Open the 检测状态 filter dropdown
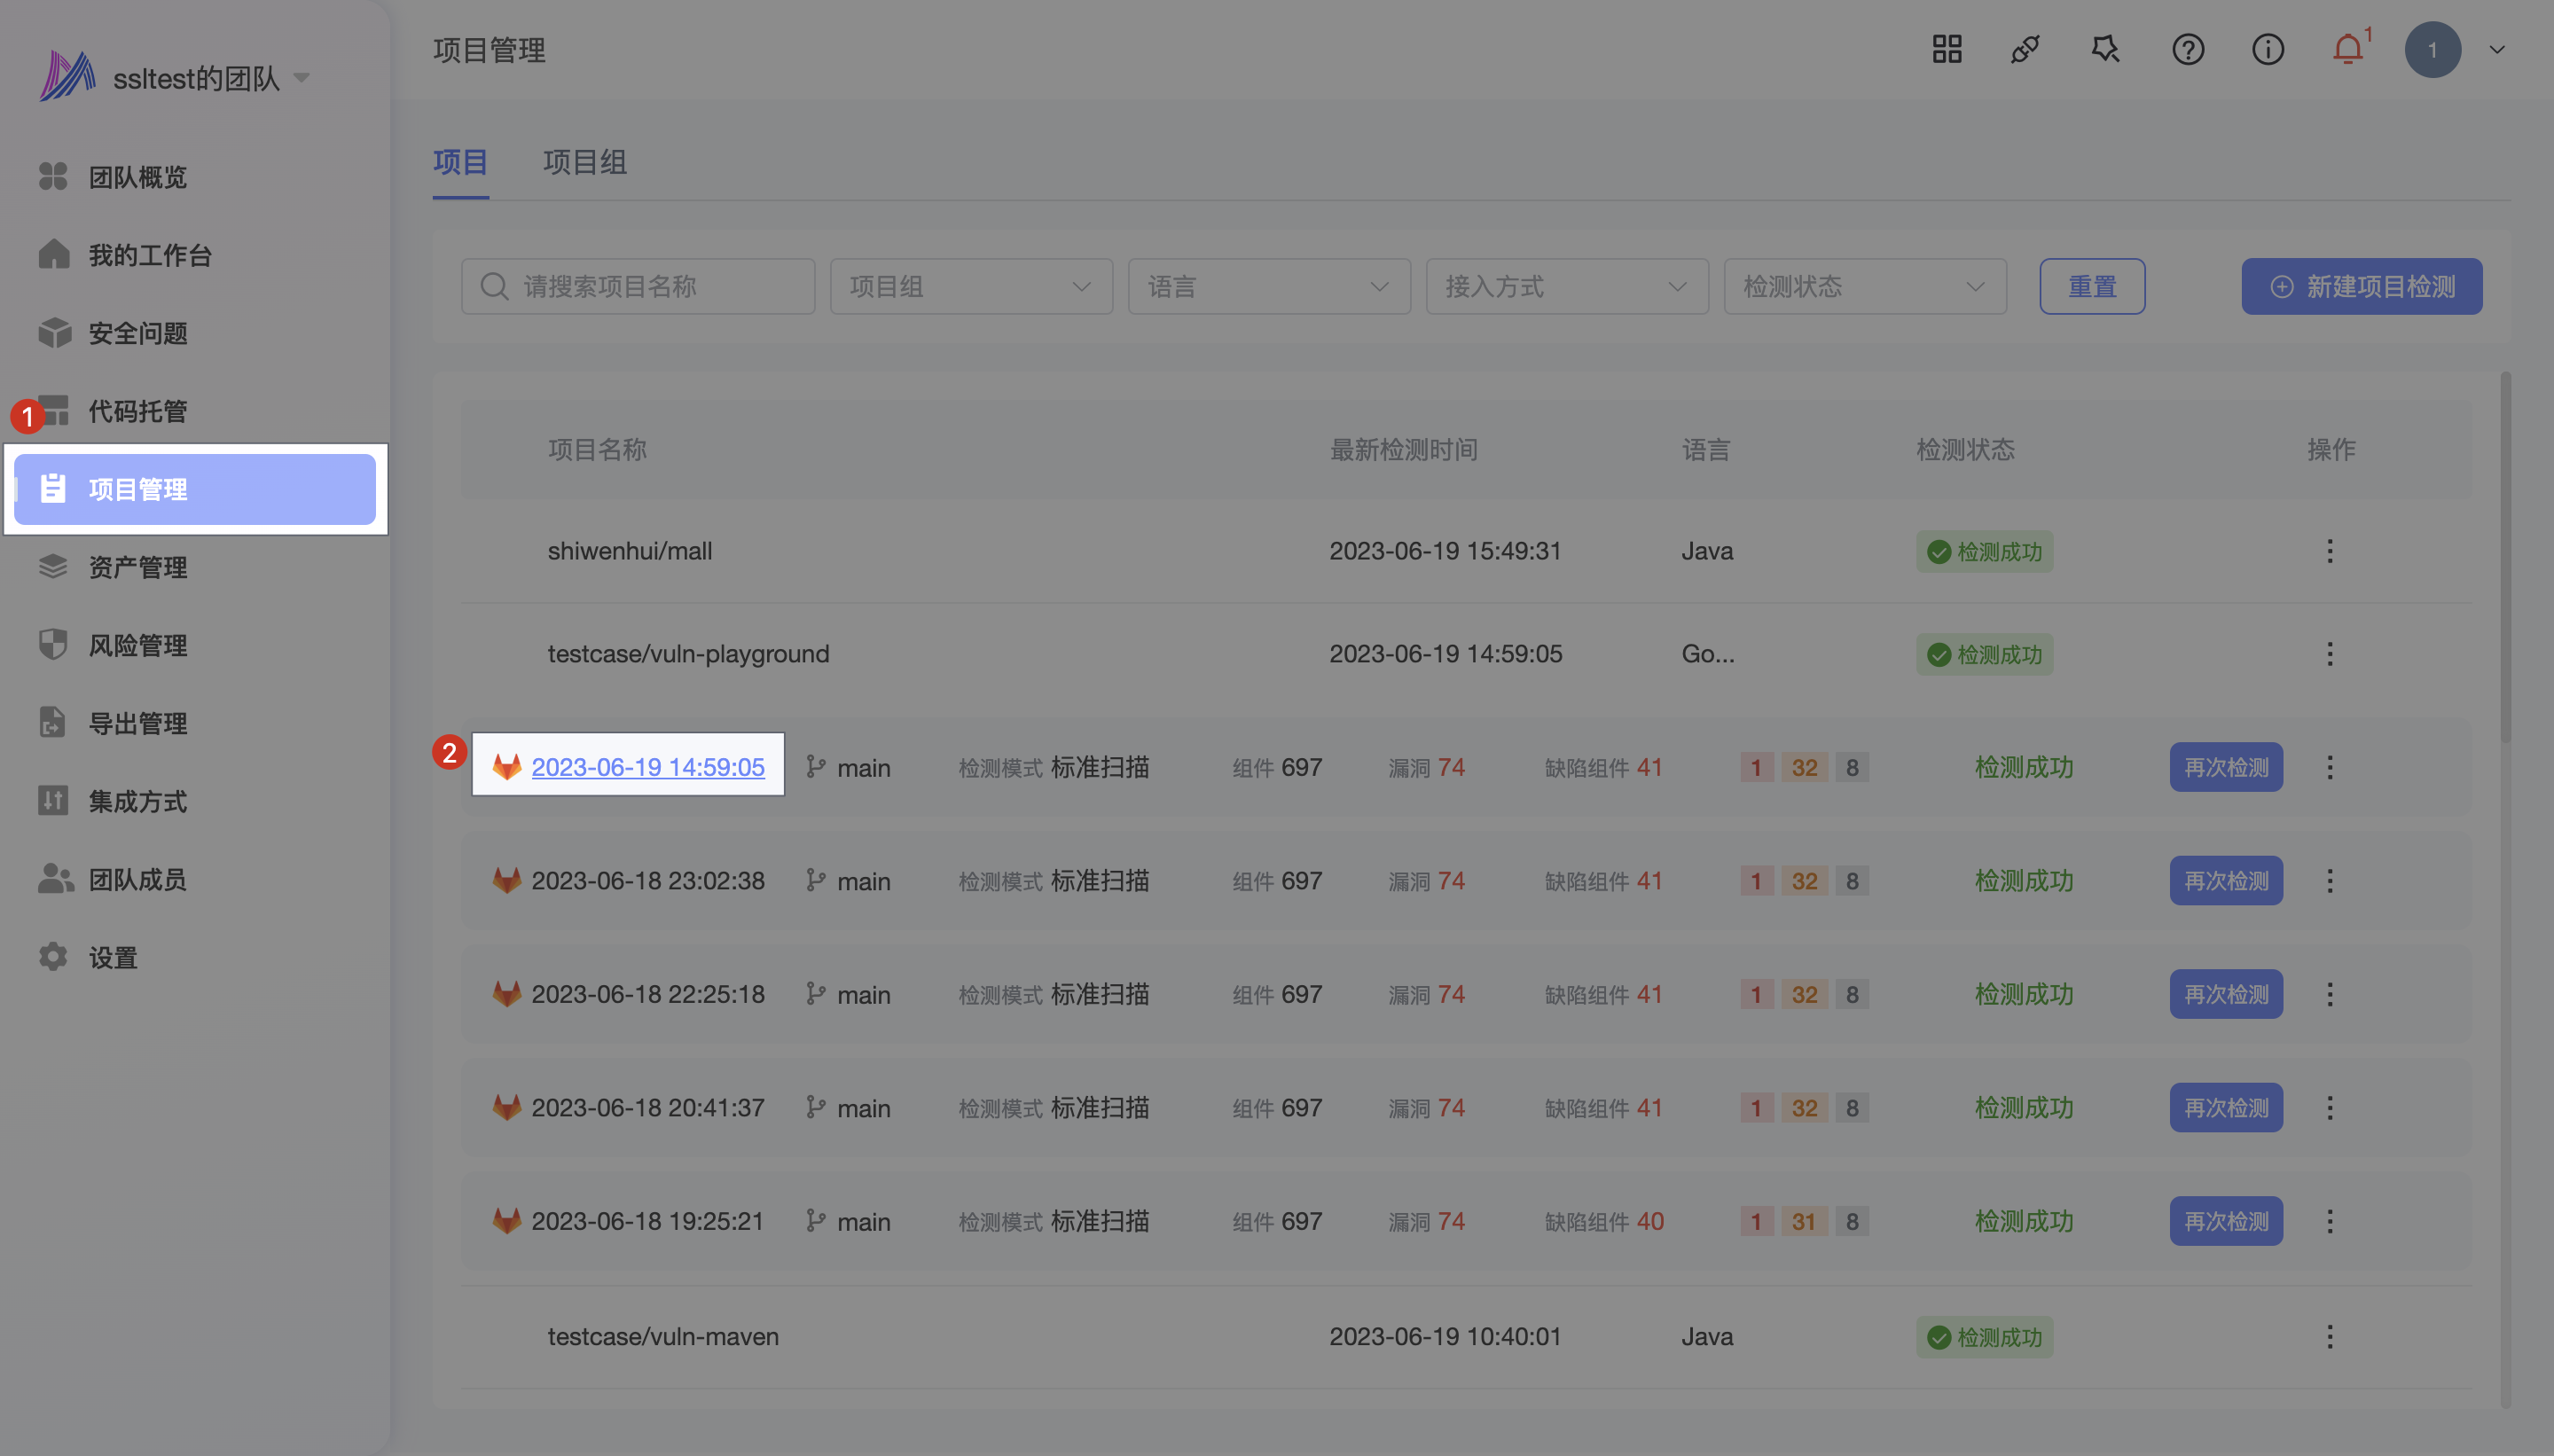The height and width of the screenshot is (1456, 2554). [1864, 287]
